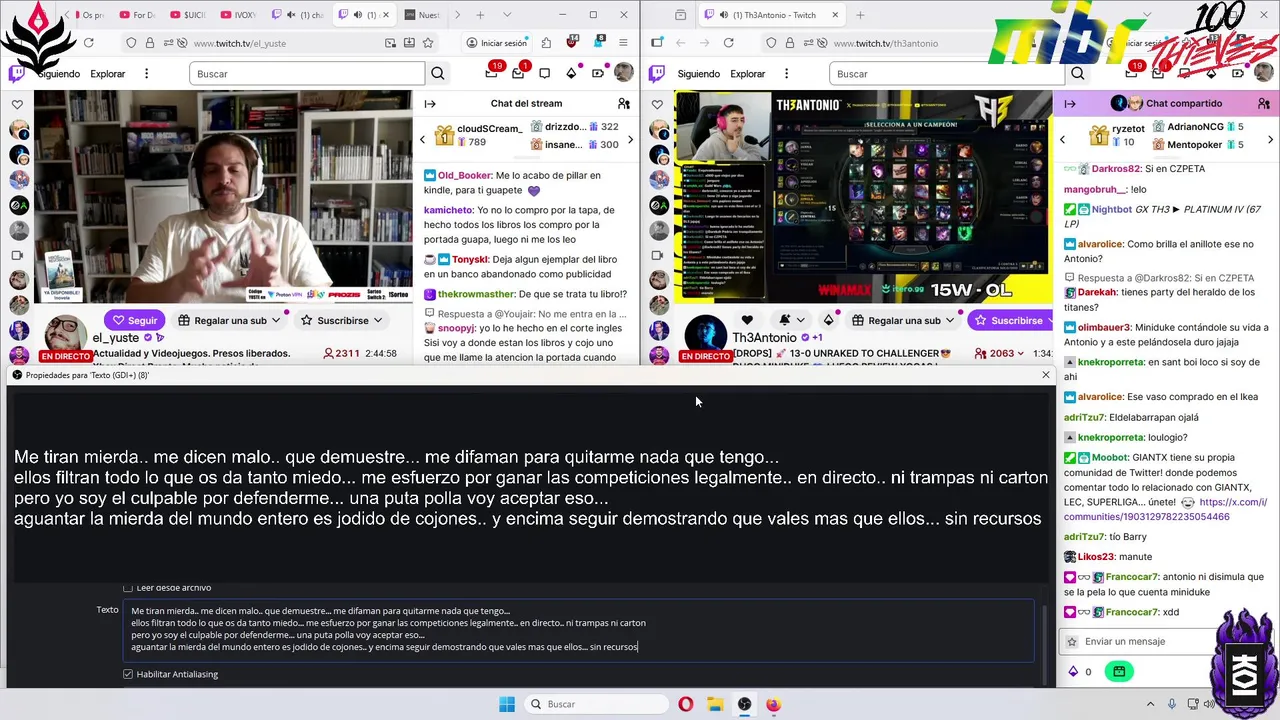This screenshot has width=1280, height=720.
Task: Next gifter arrow in Chat del stream leaderboard
Action: point(630,139)
